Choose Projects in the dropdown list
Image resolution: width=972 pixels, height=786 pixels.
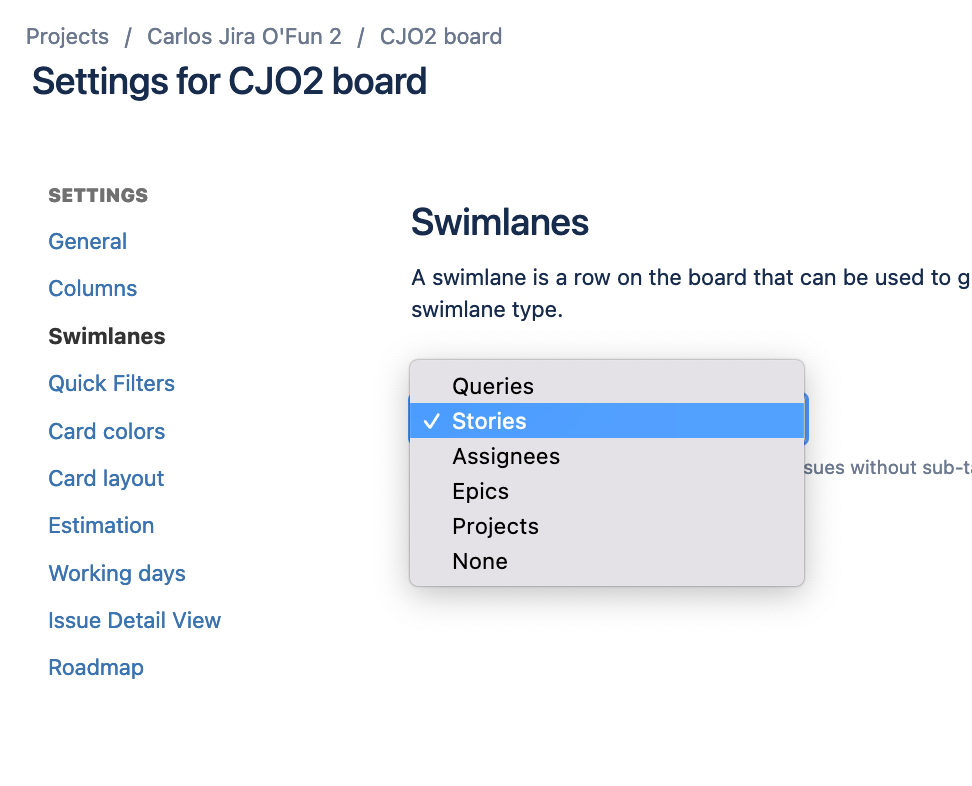click(x=495, y=526)
